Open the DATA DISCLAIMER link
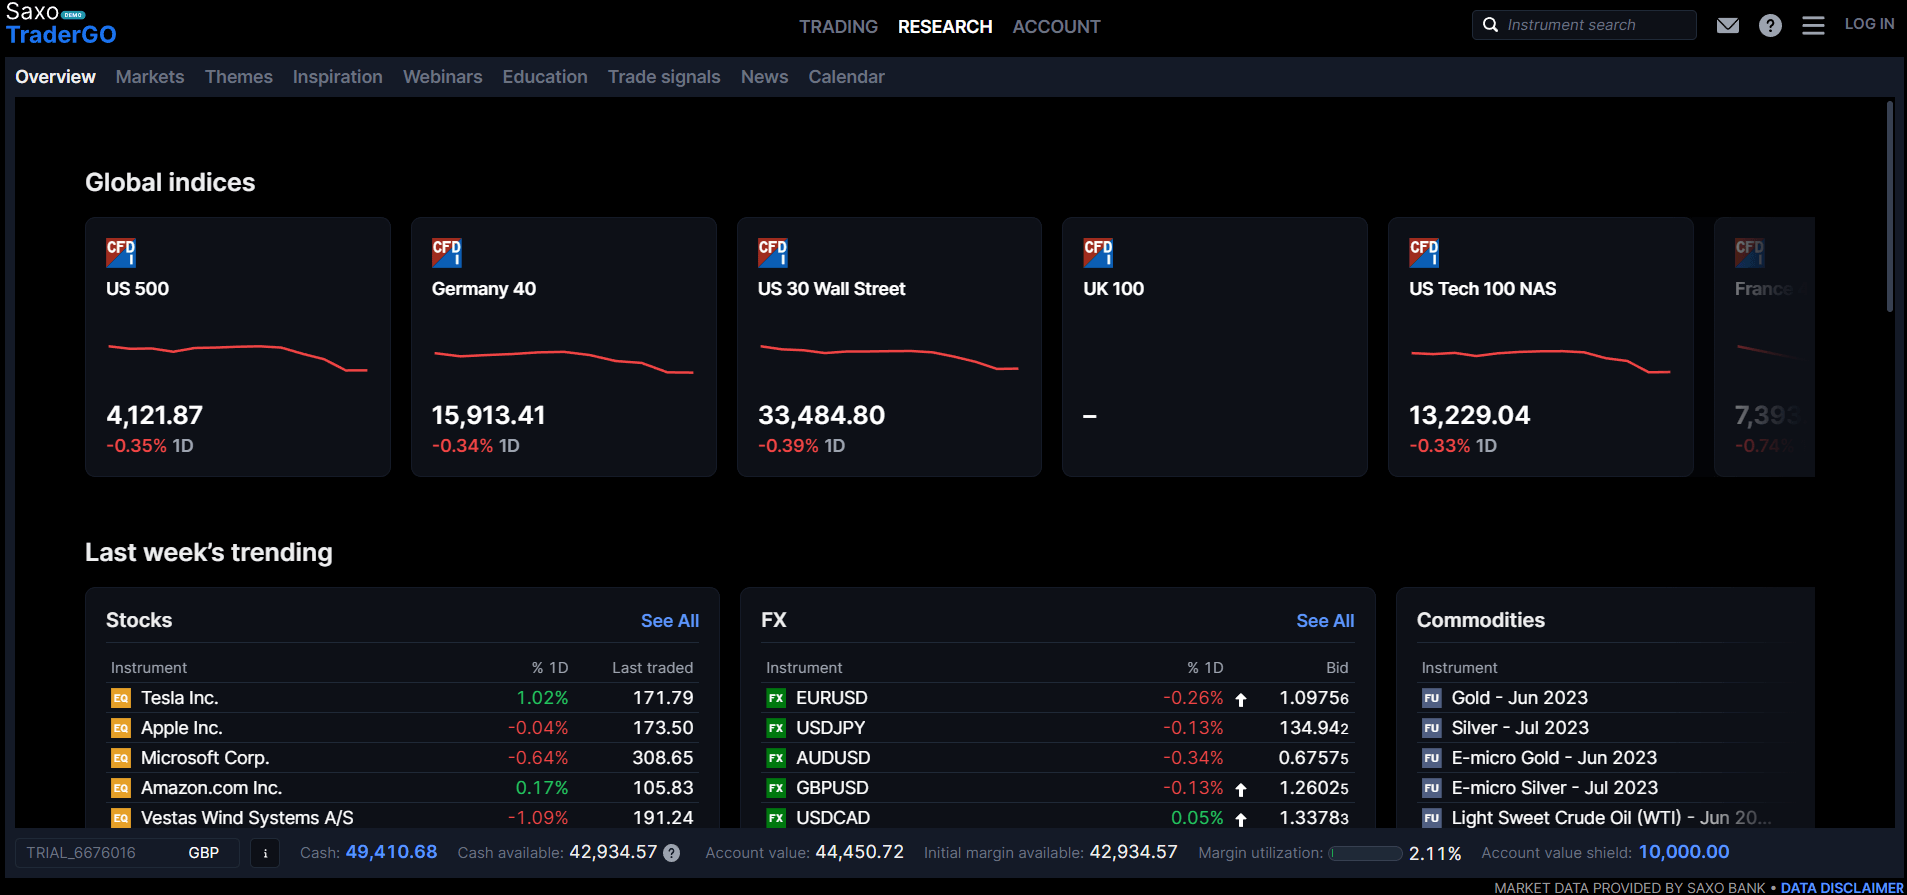This screenshot has width=1907, height=895. pyautogui.click(x=1842, y=888)
